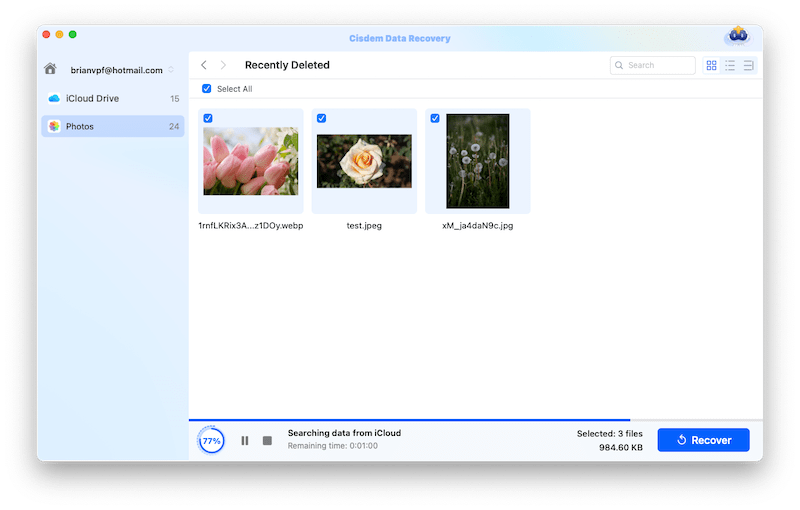Navigate back with the left chevron
The height and width of the screenshot is (510, 800).
pos(204,65)
